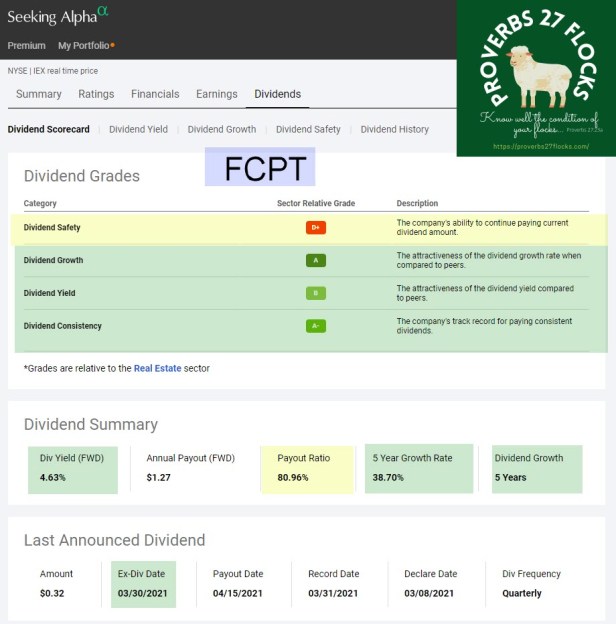Go to the Dividend Yield sub-tab

click(138, 129)
